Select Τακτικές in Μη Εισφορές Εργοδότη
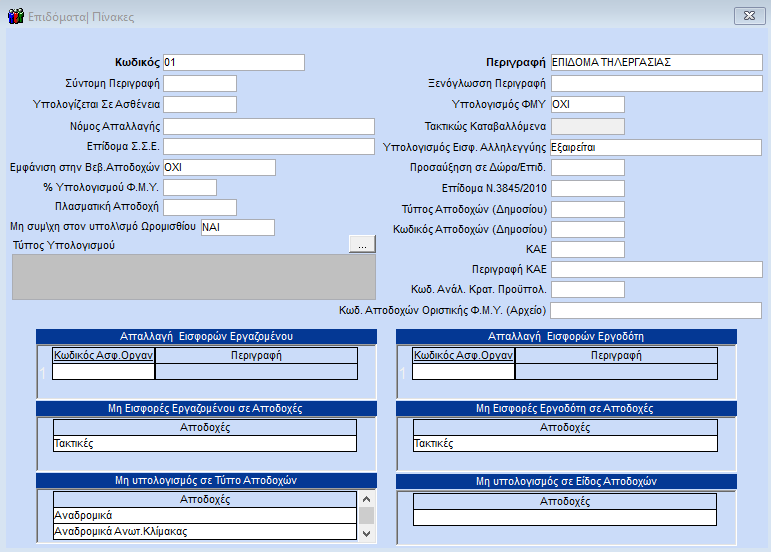This screenshot has width=771, height=552. pyautogui.click(x=564, y=443)
